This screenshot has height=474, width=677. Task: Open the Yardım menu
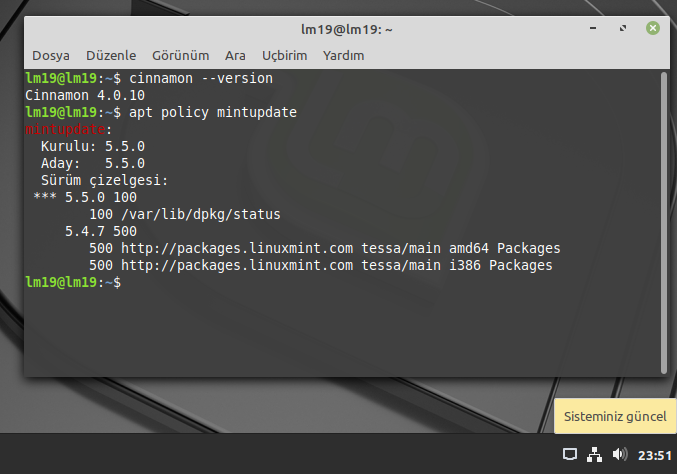[x=344, y=56]
